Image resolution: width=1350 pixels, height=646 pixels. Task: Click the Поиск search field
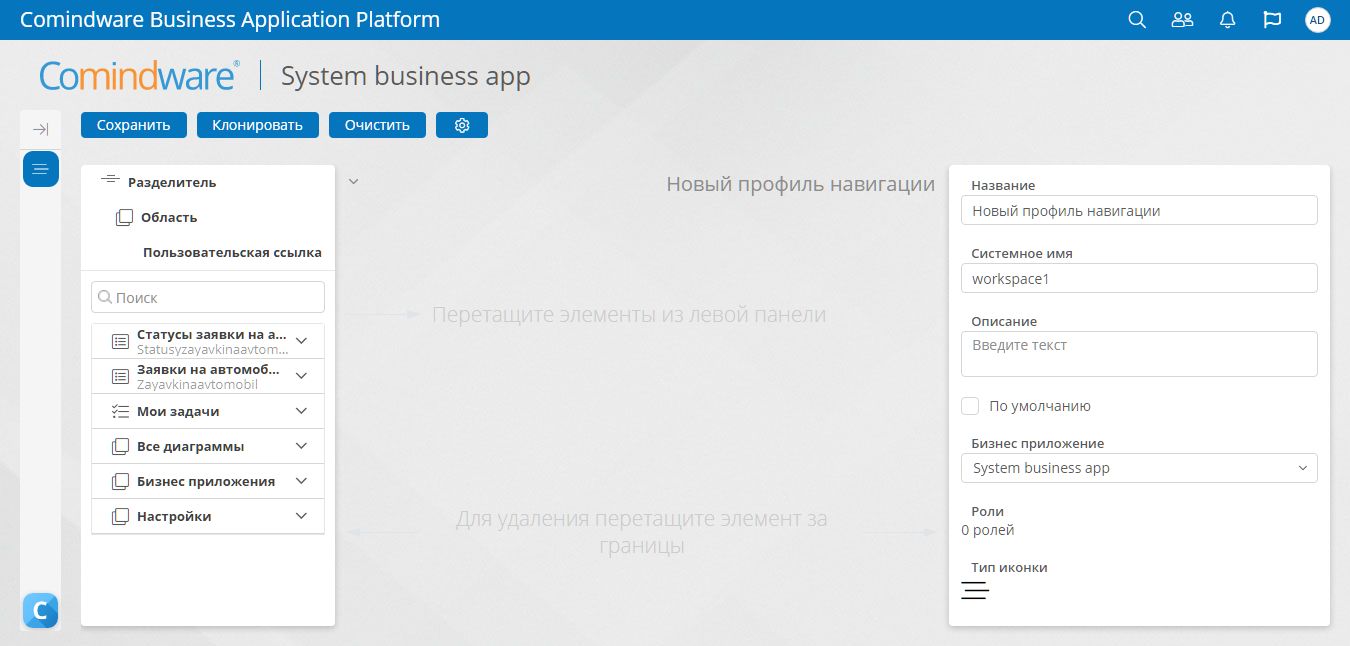[208, 297]
